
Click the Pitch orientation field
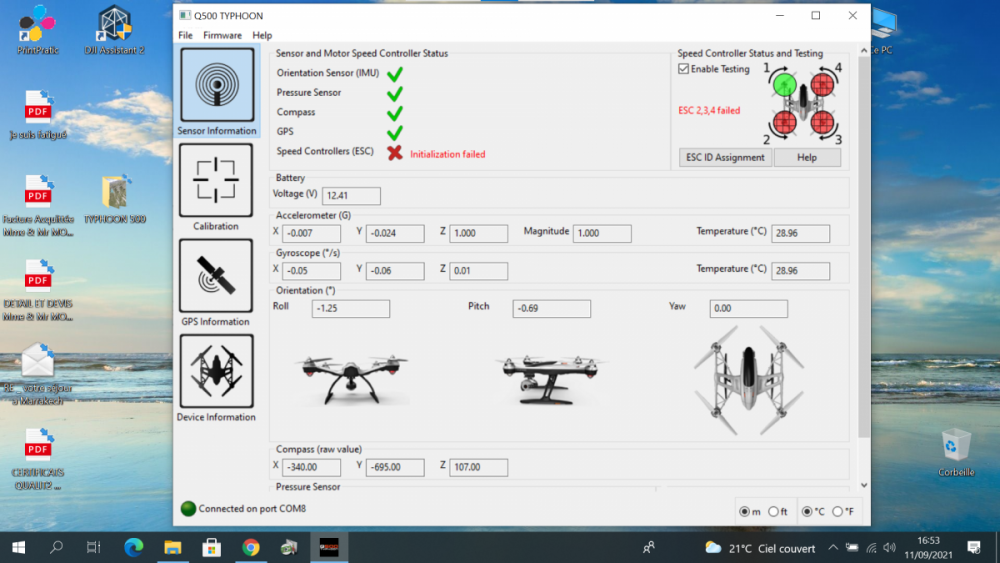click(552, 309)
